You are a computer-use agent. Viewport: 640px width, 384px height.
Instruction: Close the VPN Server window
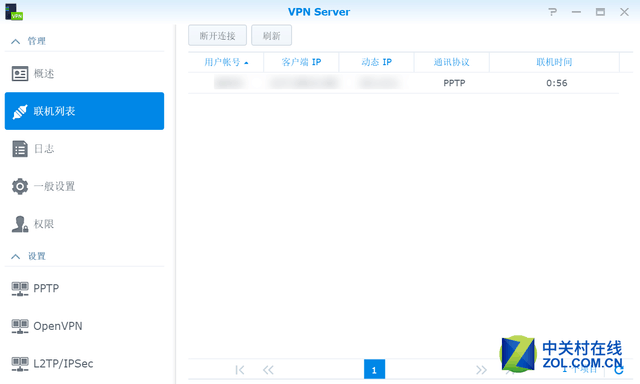(x=624, y=12)
